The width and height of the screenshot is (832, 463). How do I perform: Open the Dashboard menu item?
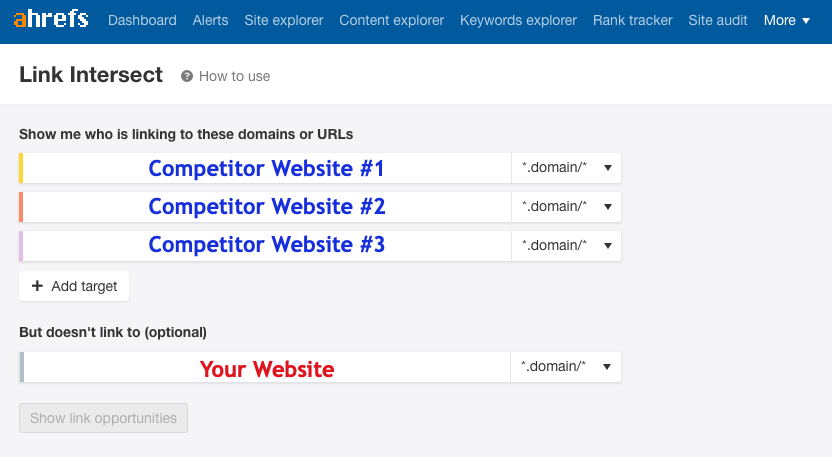click(142, 20)
